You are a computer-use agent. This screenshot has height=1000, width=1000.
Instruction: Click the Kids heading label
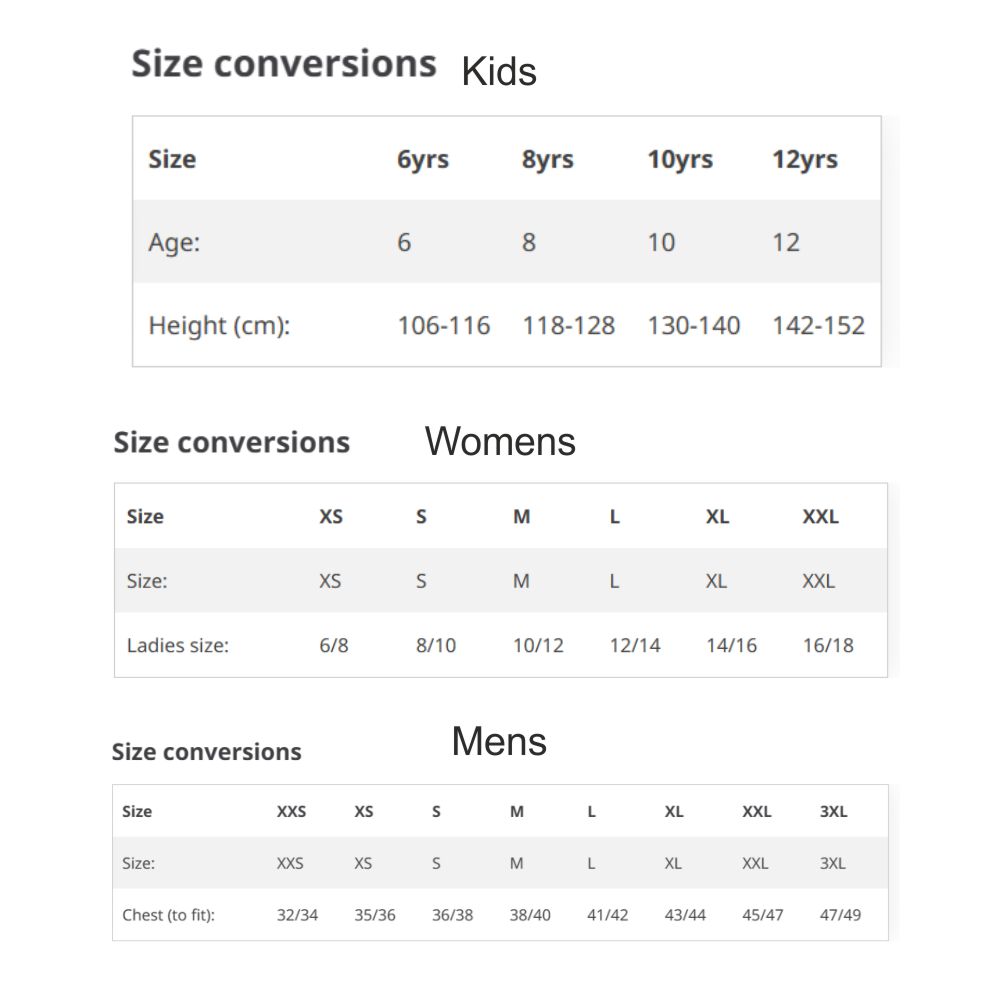[499, 72]
